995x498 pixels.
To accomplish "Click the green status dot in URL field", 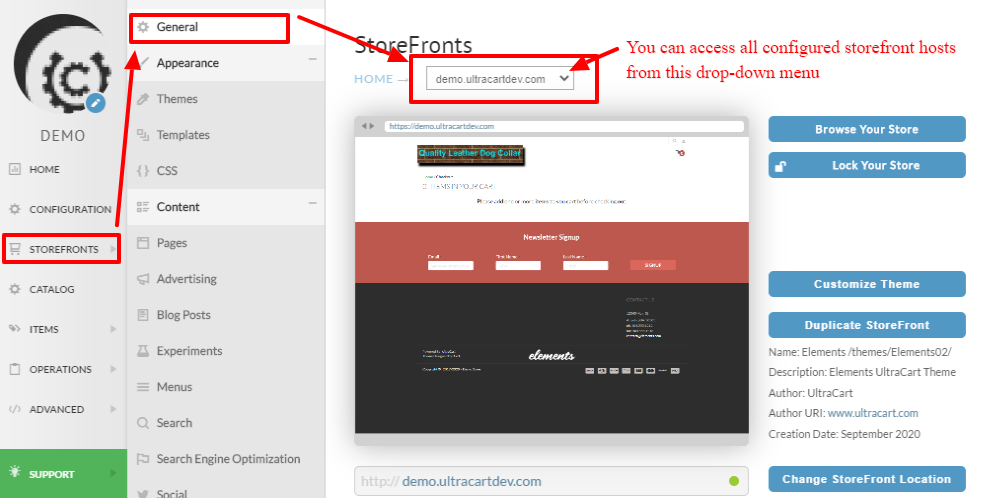I will pyautogui.click(x=734, y=482).
